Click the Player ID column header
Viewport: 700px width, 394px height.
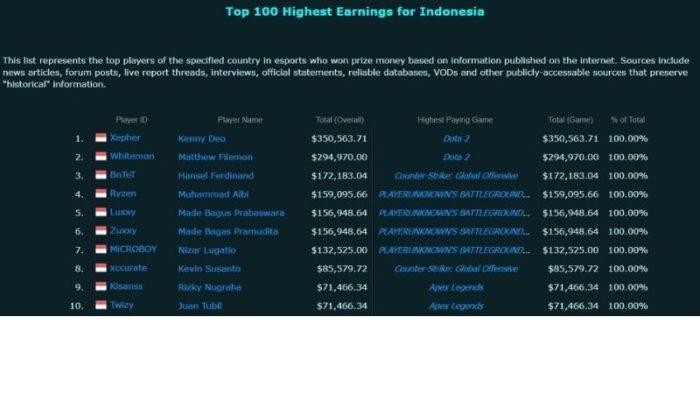pos(131,120)
